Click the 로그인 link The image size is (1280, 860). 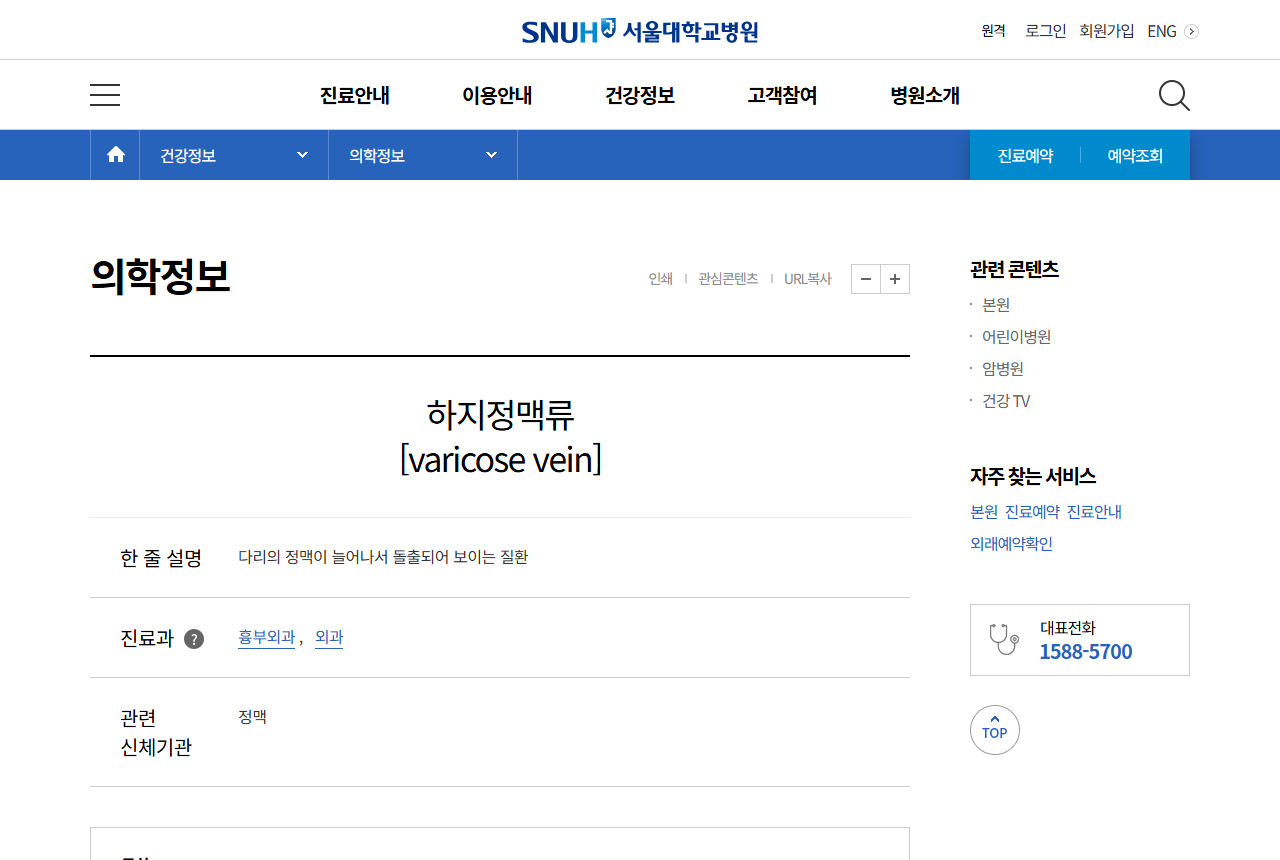1046,31
